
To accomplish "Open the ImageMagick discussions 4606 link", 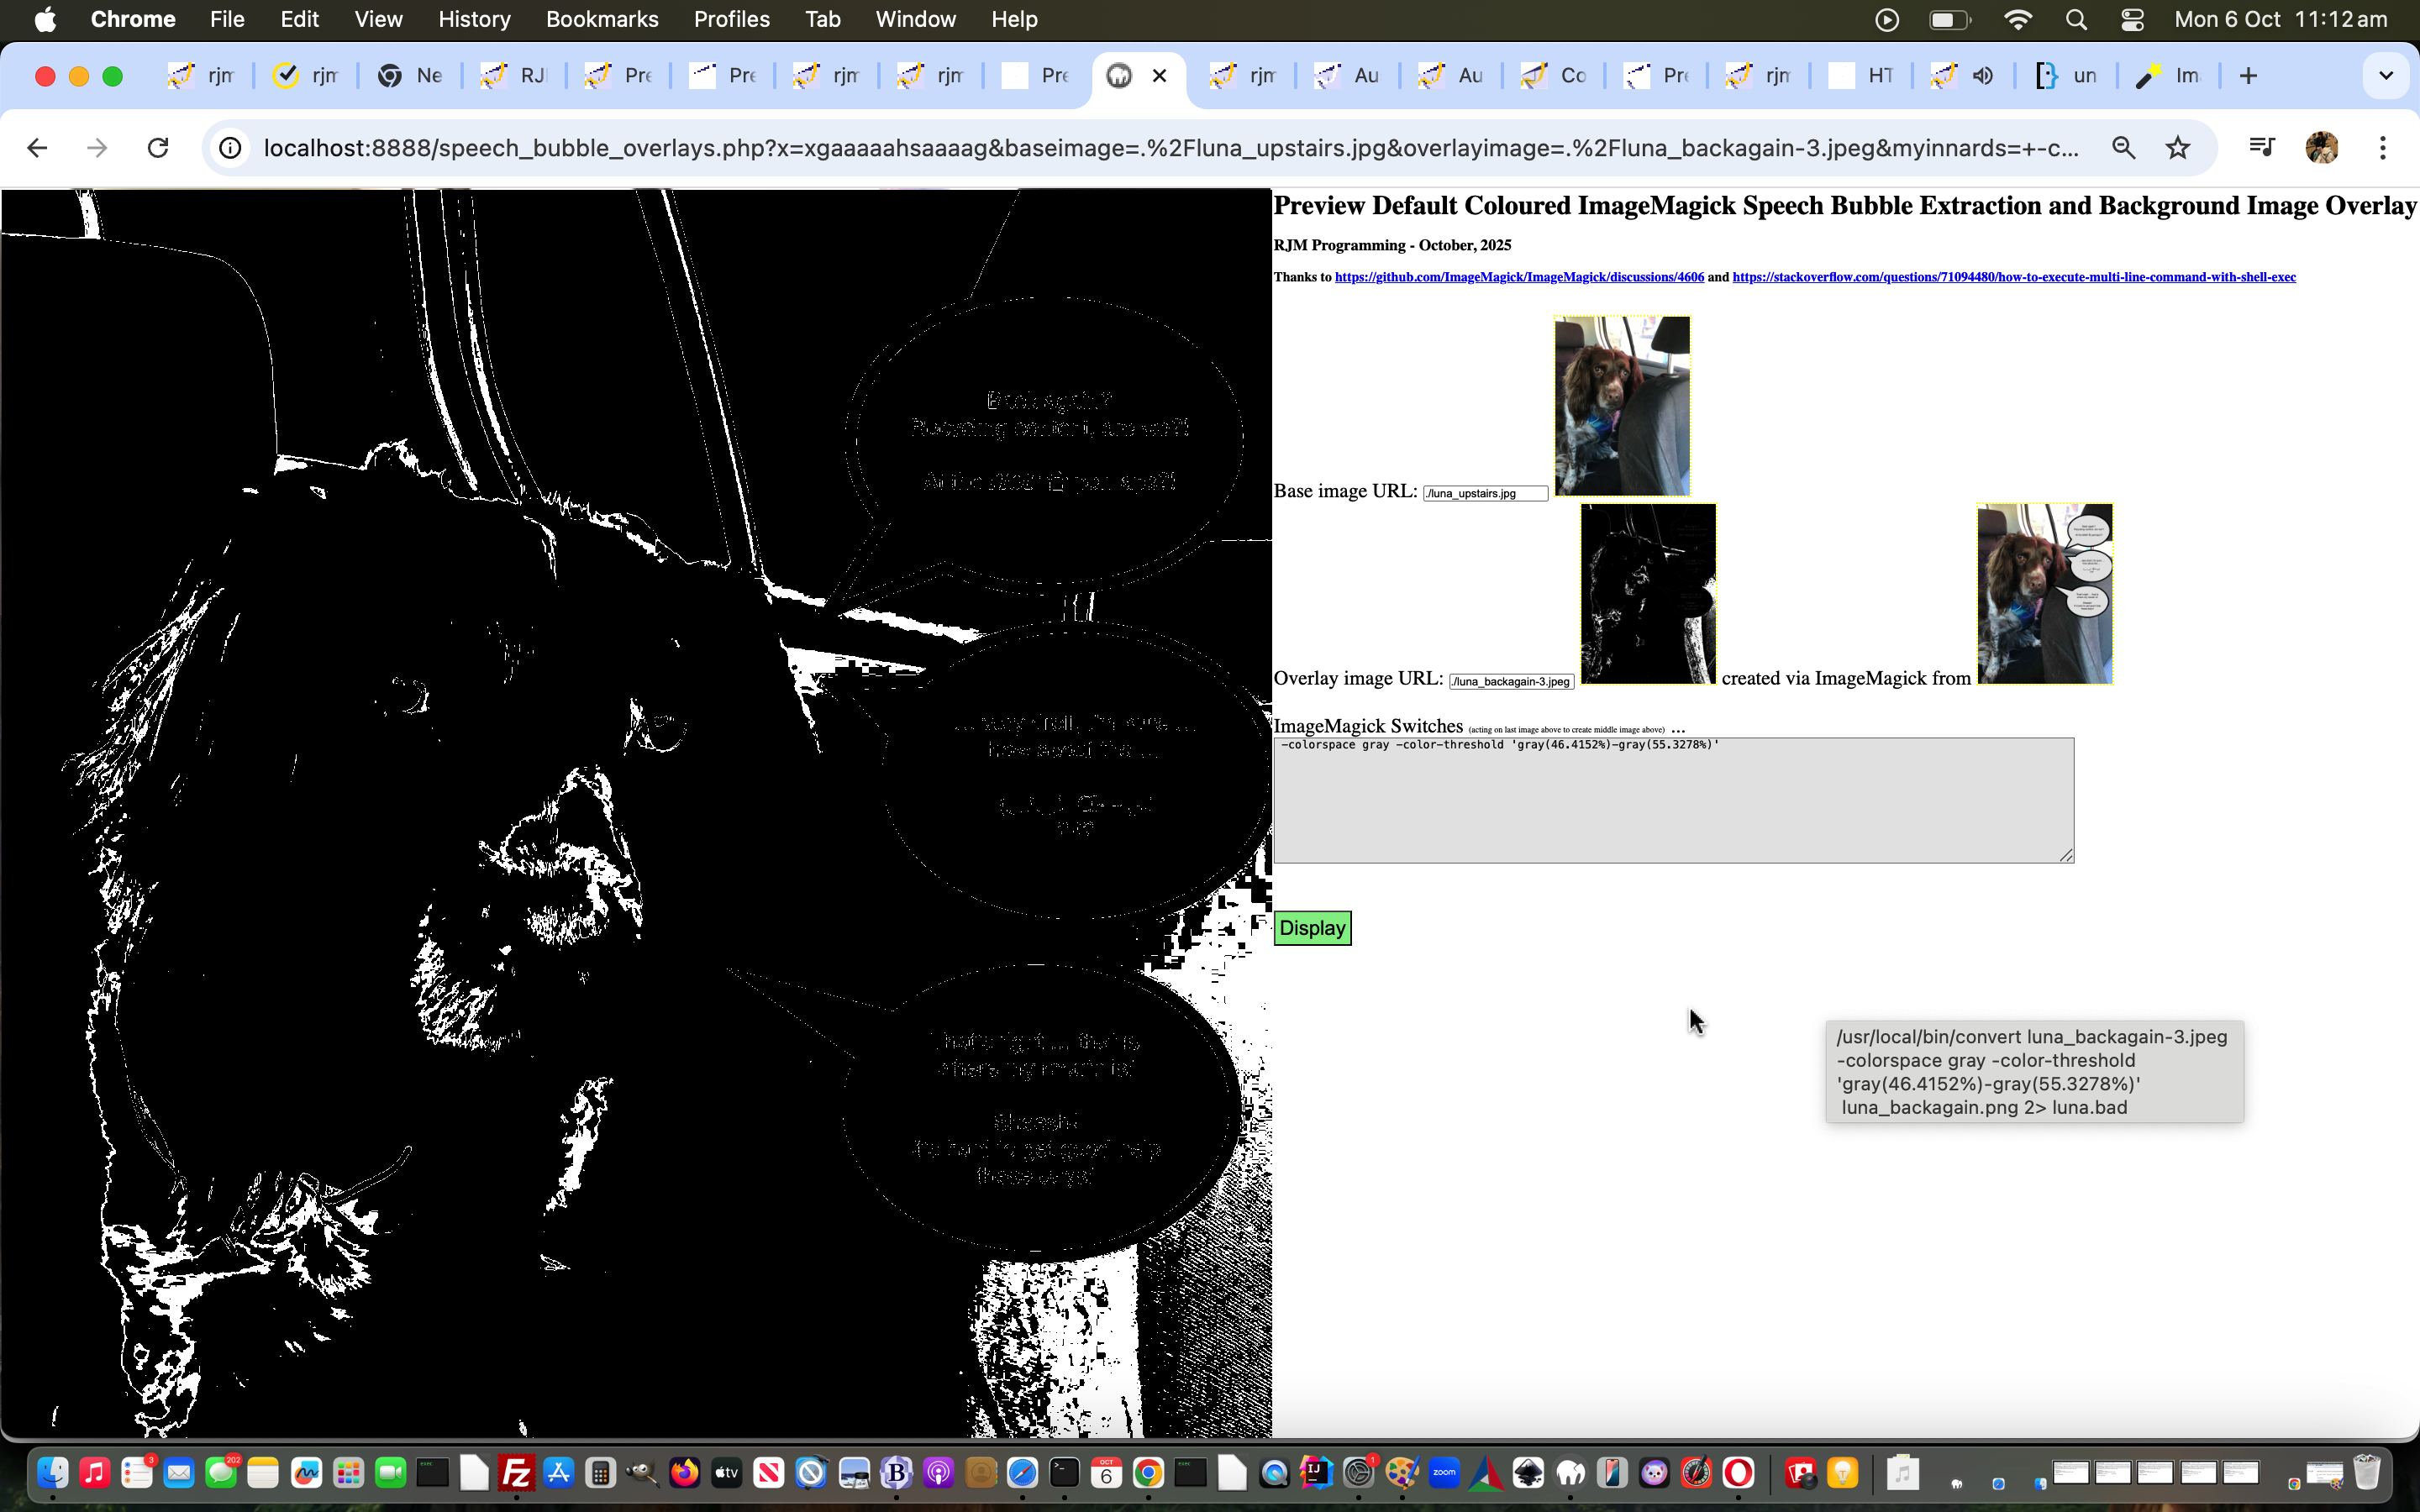I will tap(1518, 277).
